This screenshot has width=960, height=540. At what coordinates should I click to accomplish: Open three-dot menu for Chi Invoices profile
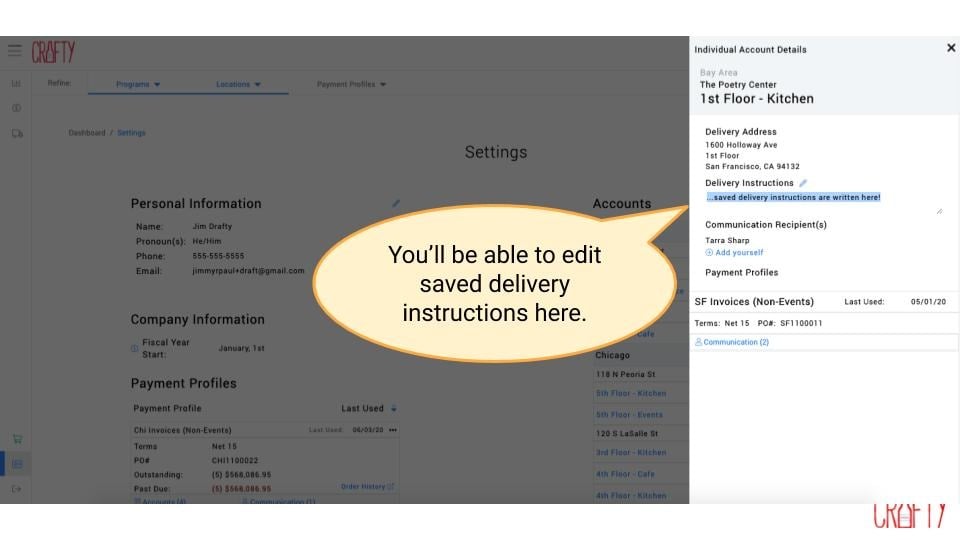(393, 430)
